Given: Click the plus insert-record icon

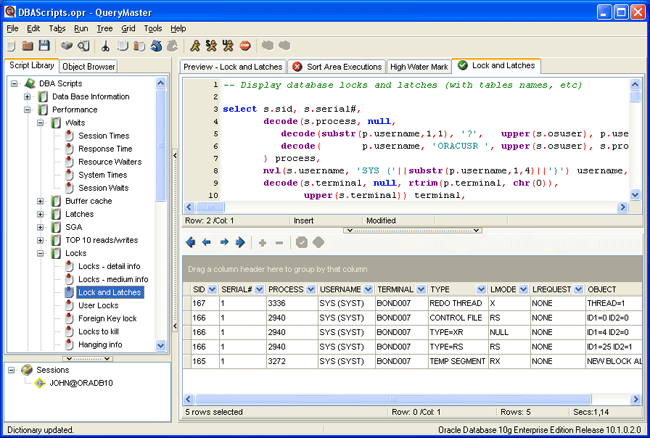Looking at the screenshot, I should coord(262,243).
